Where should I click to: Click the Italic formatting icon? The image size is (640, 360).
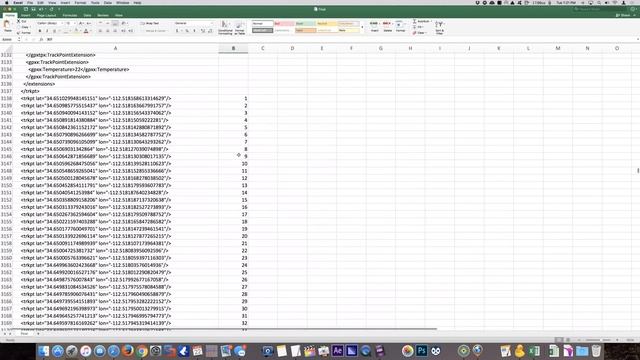47,31
